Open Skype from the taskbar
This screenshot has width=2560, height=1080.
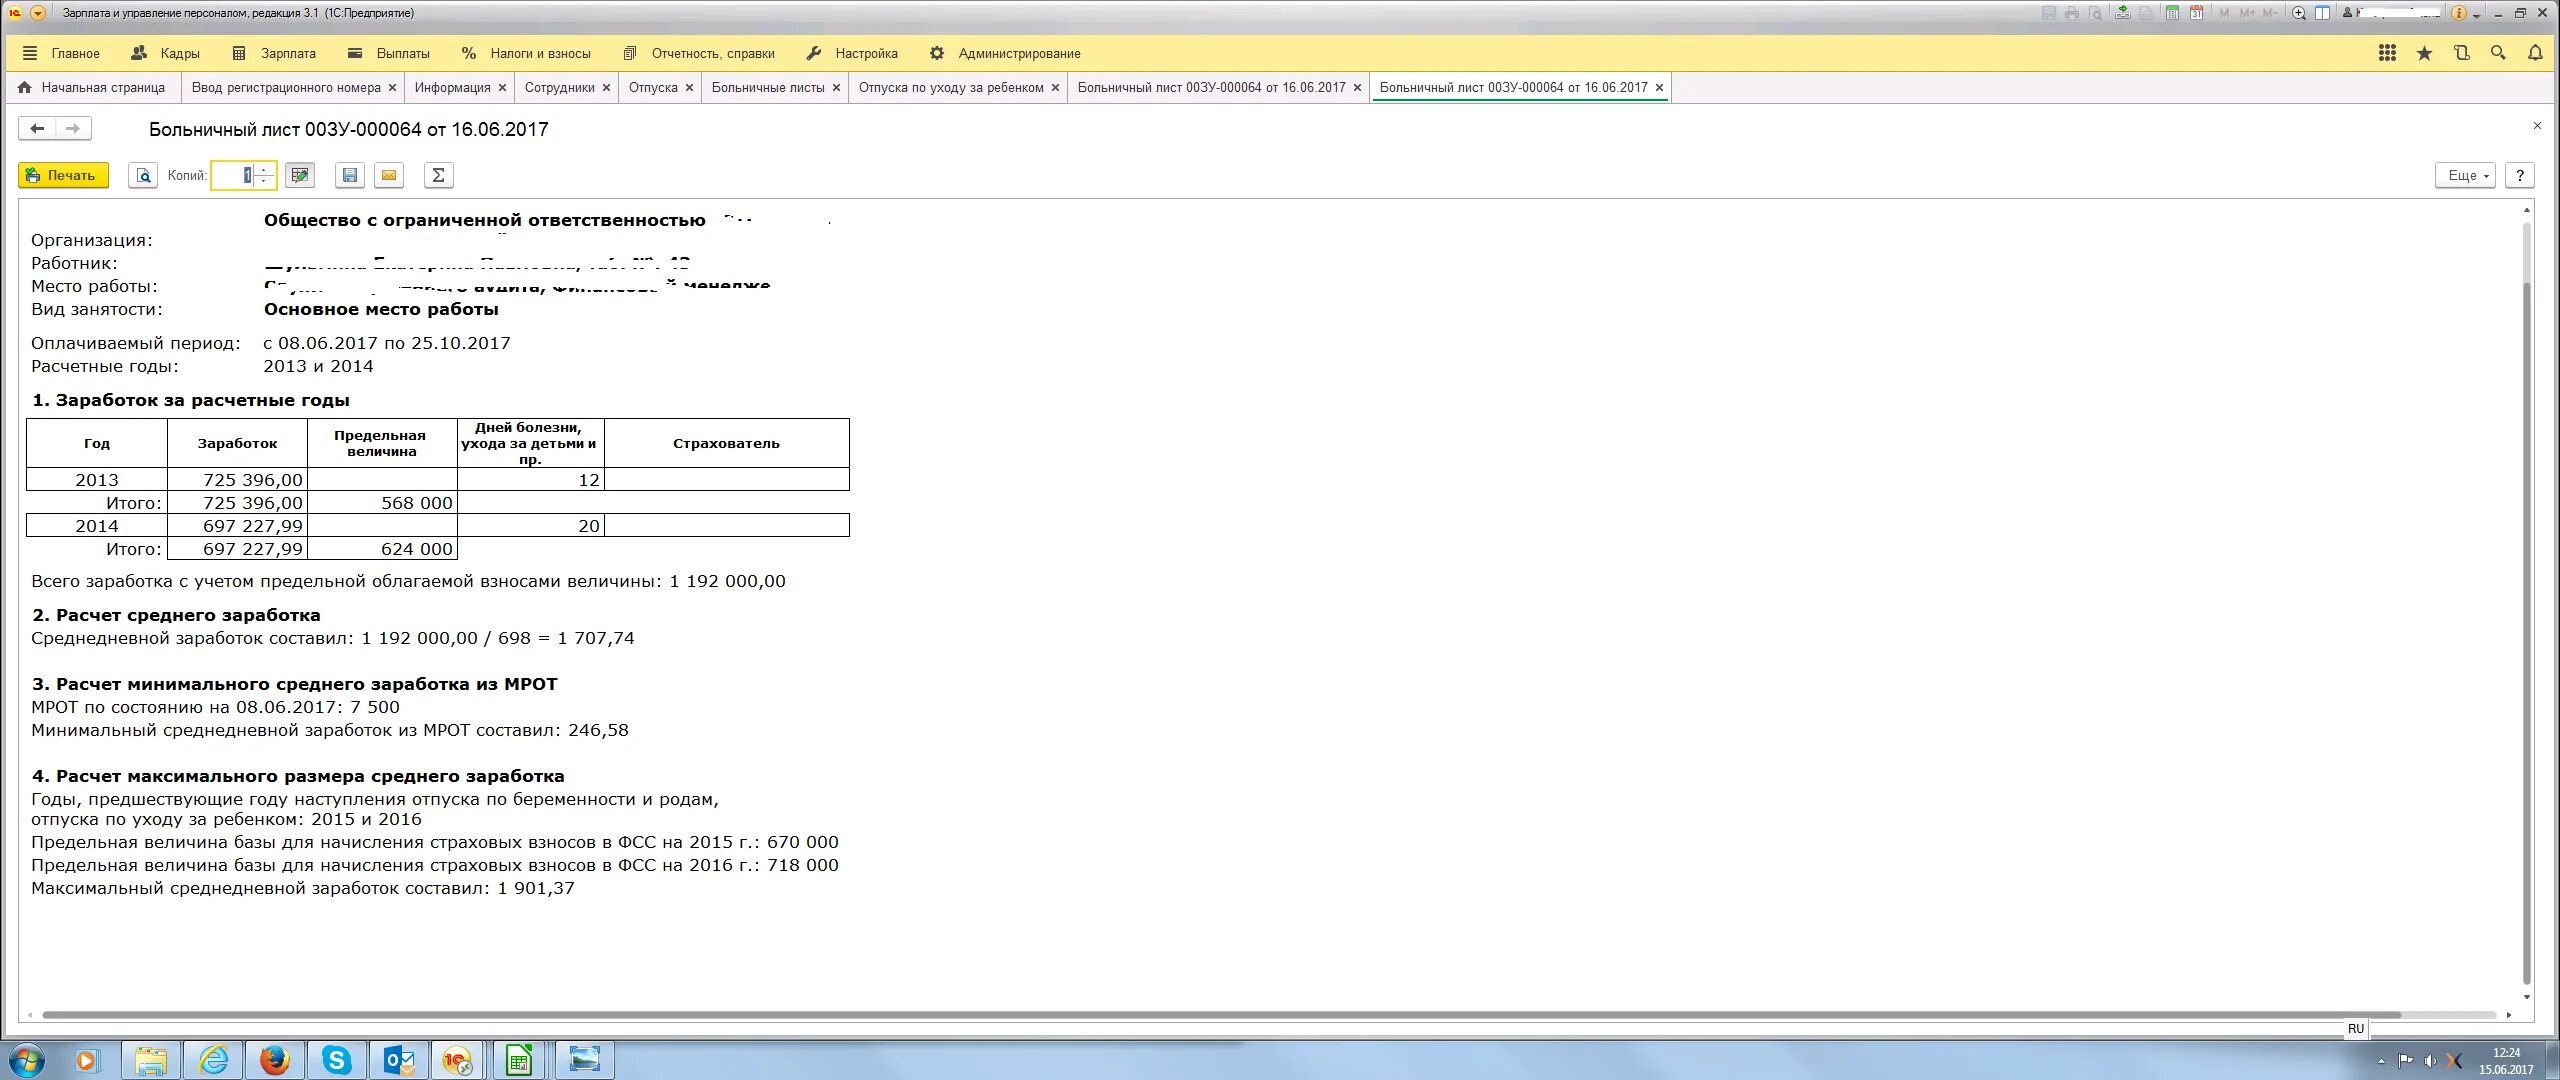click(337, 1060)
